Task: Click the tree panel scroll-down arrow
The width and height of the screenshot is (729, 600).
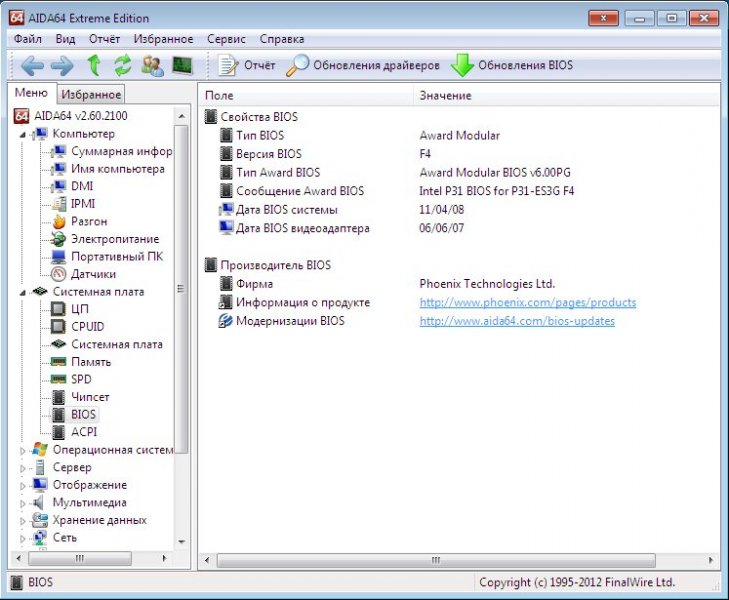Action: point(182,541)
